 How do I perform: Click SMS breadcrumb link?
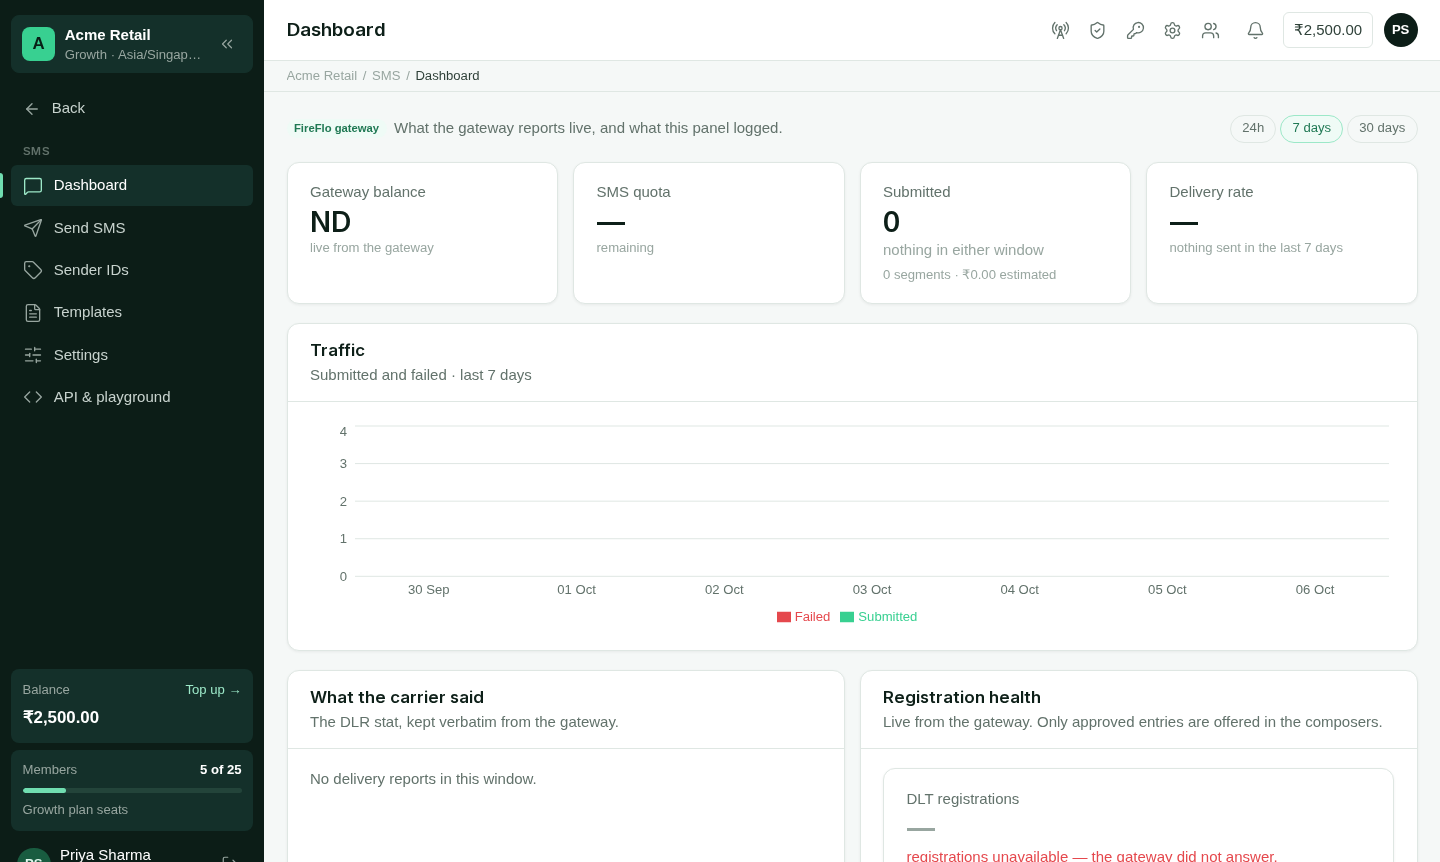(386, 76)
